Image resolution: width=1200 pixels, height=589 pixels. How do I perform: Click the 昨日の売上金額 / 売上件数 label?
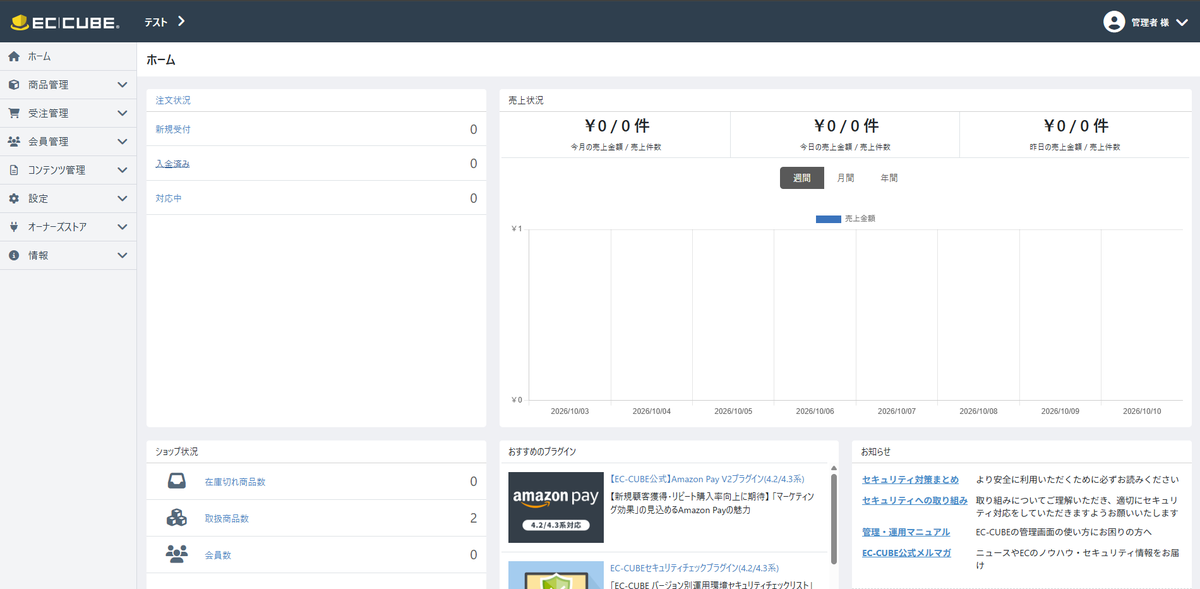click(x=1076, y=147)
